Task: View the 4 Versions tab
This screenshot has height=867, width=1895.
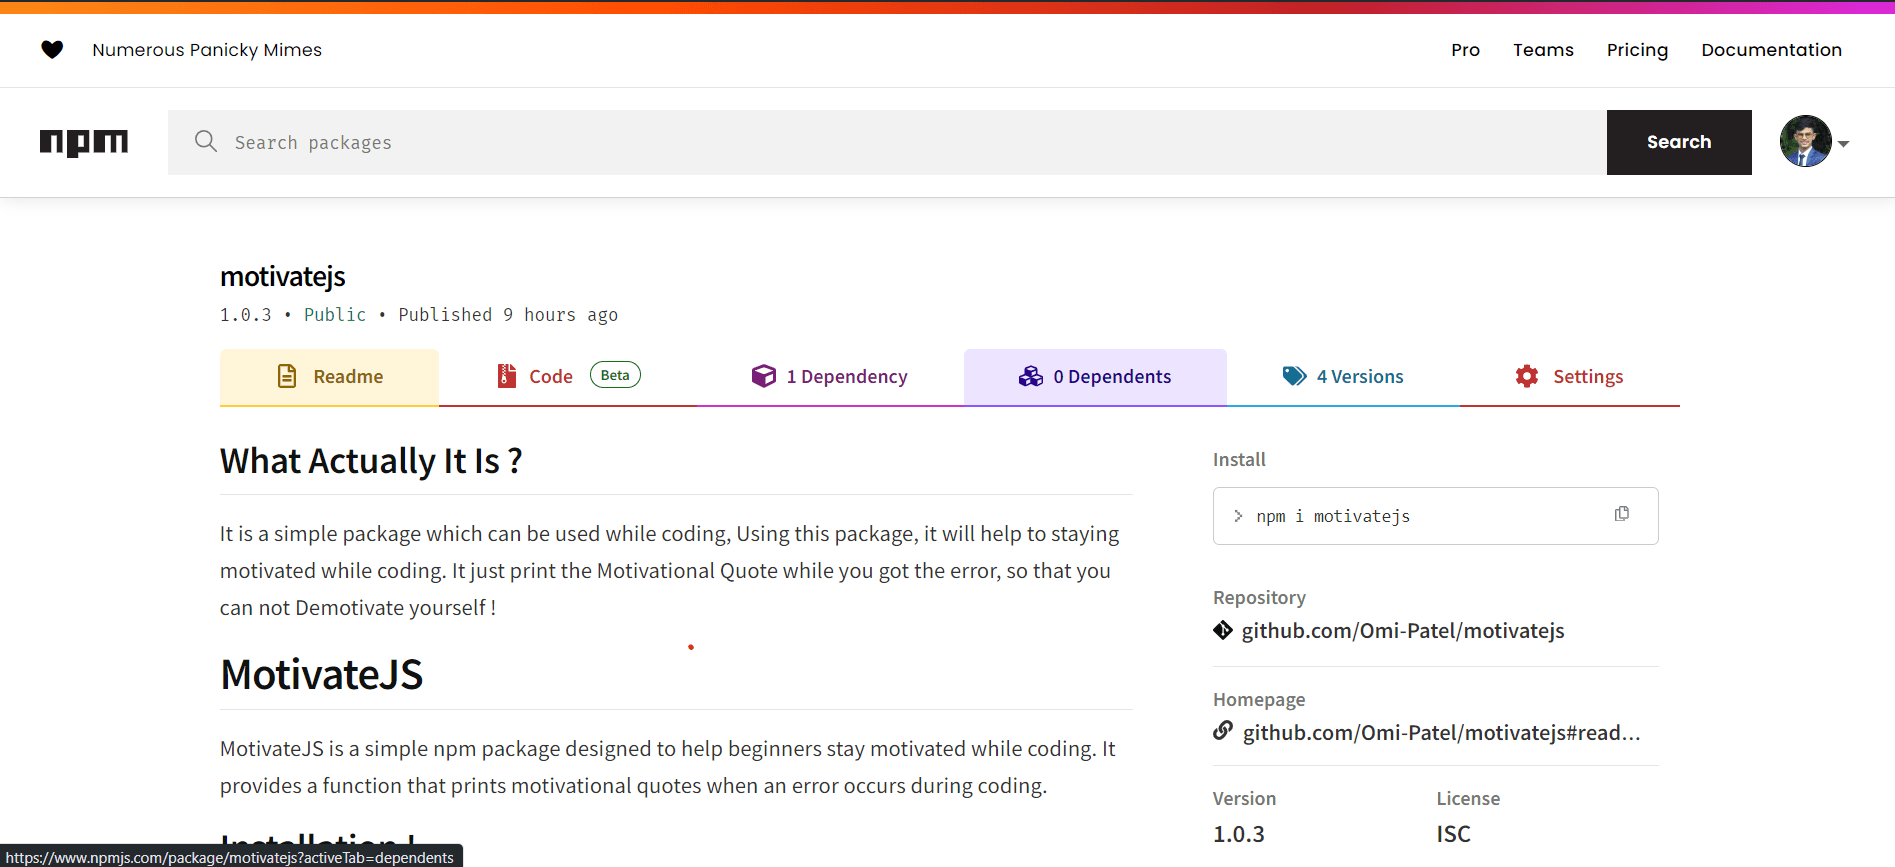Action: 1343,377
